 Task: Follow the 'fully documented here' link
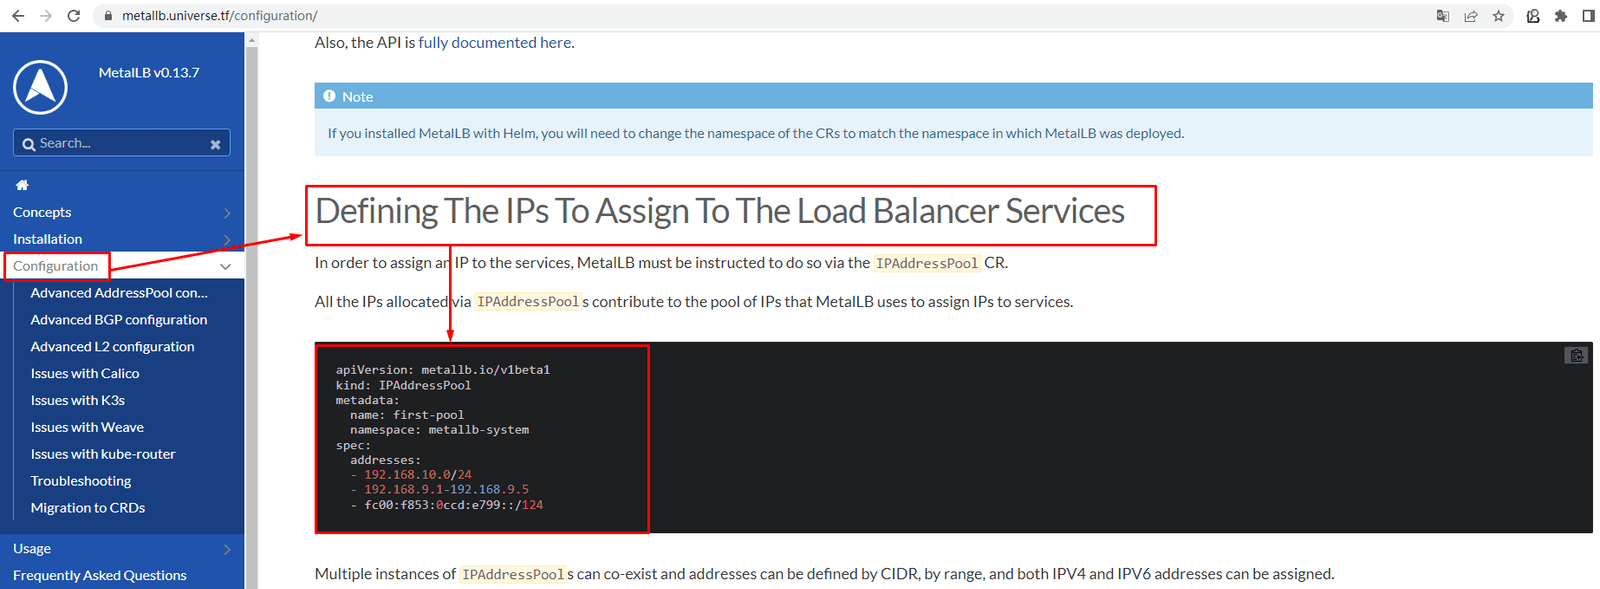pyautogui.click(x=495, y=43)
